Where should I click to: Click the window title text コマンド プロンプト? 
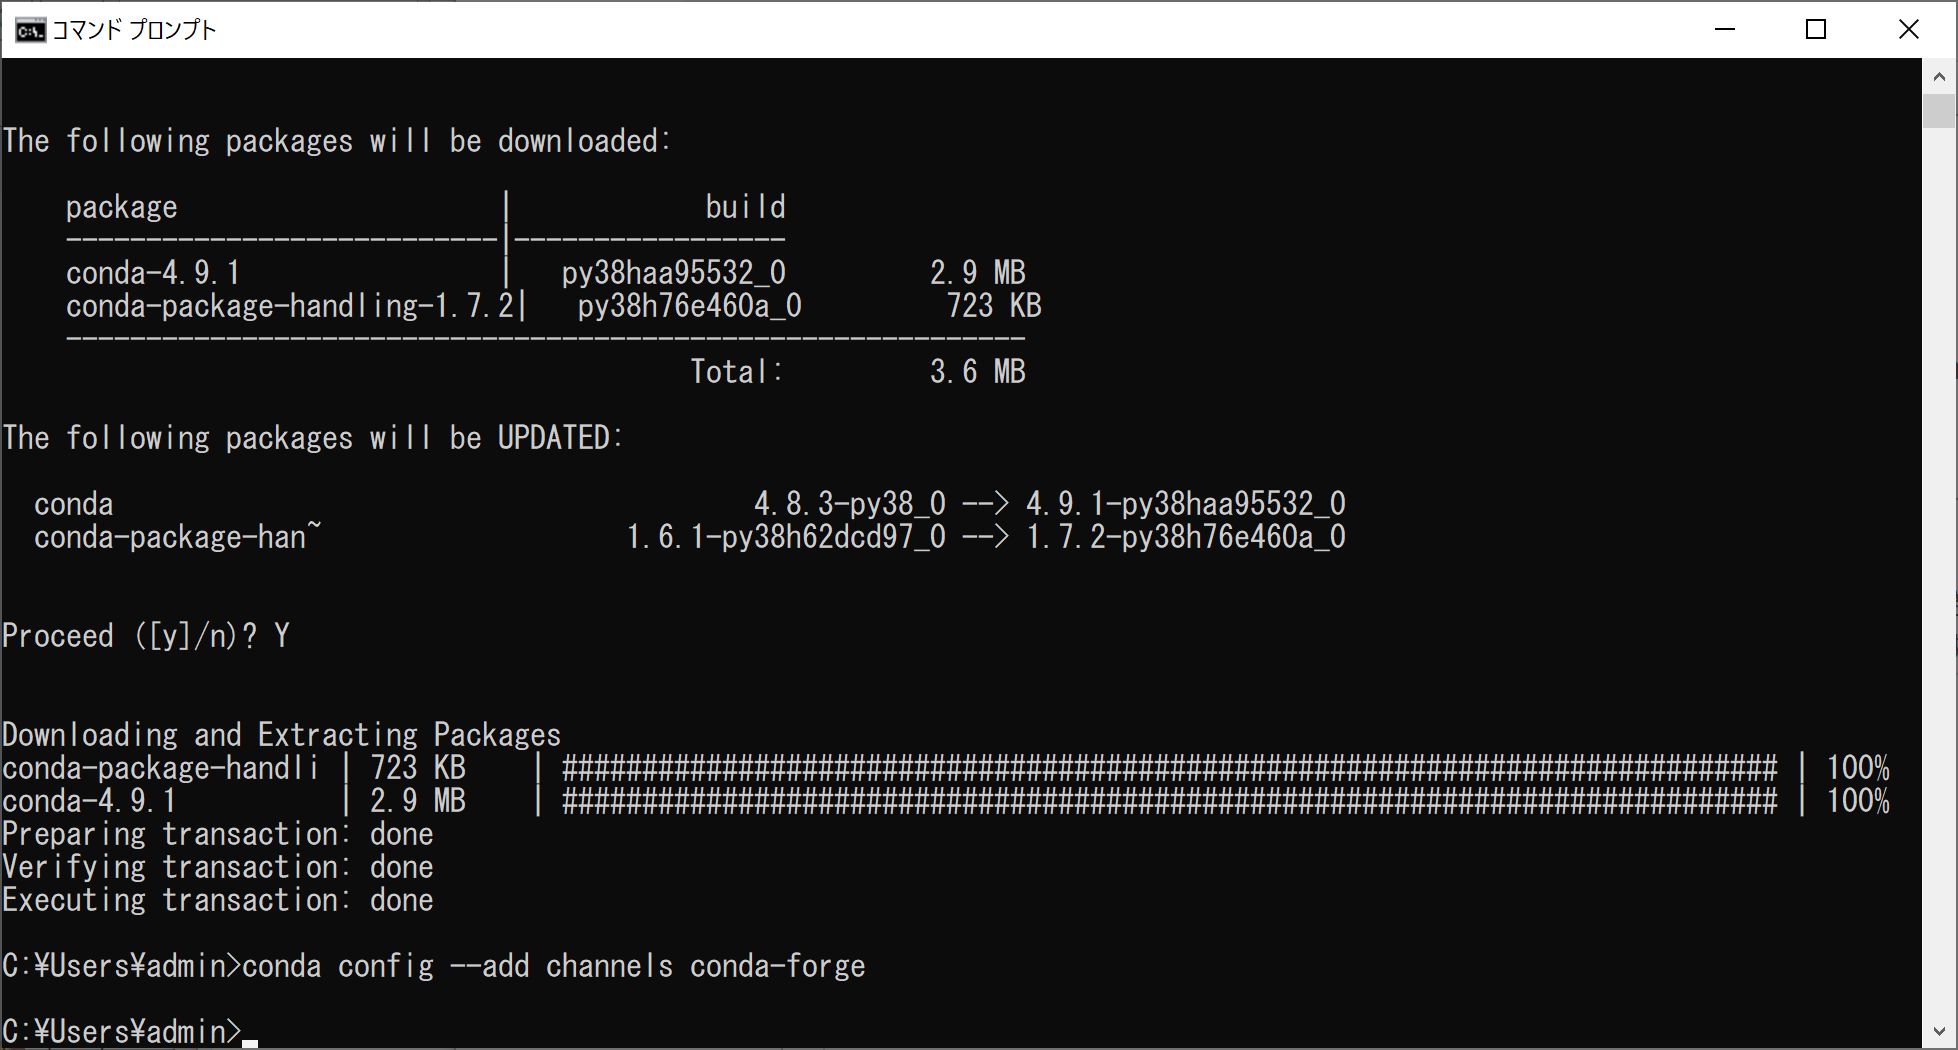(x=134, y=30)
